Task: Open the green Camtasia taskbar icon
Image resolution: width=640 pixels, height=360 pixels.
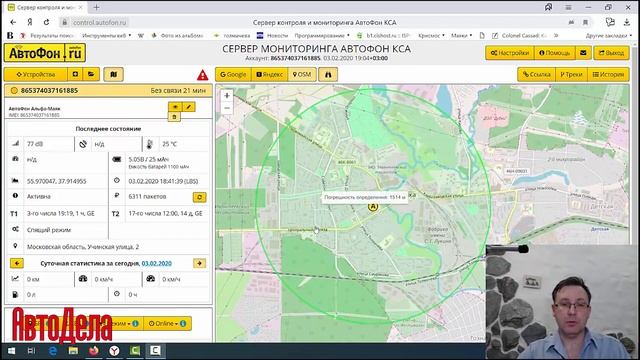Action: (135, 351)
